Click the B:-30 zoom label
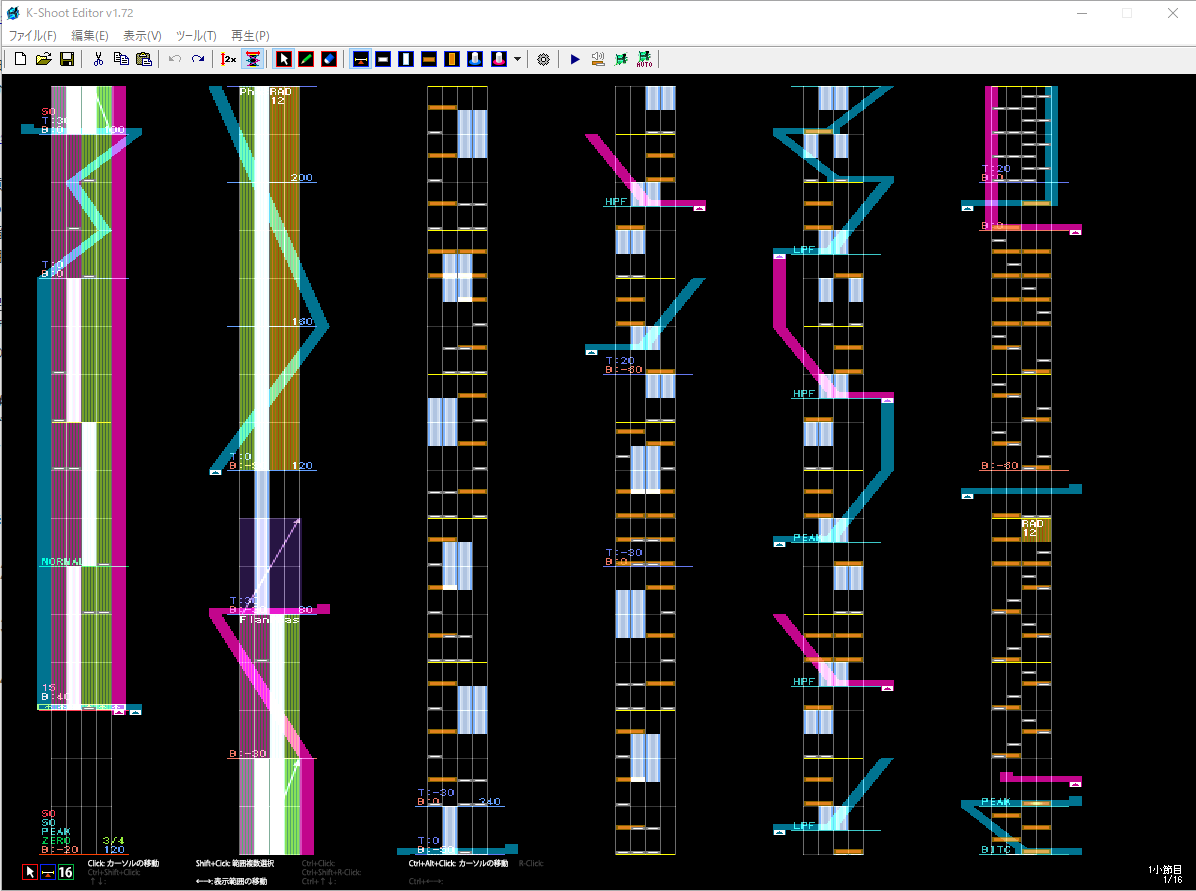The width and height of the screenshot is (1196, 891). click(x=248, y=753)
